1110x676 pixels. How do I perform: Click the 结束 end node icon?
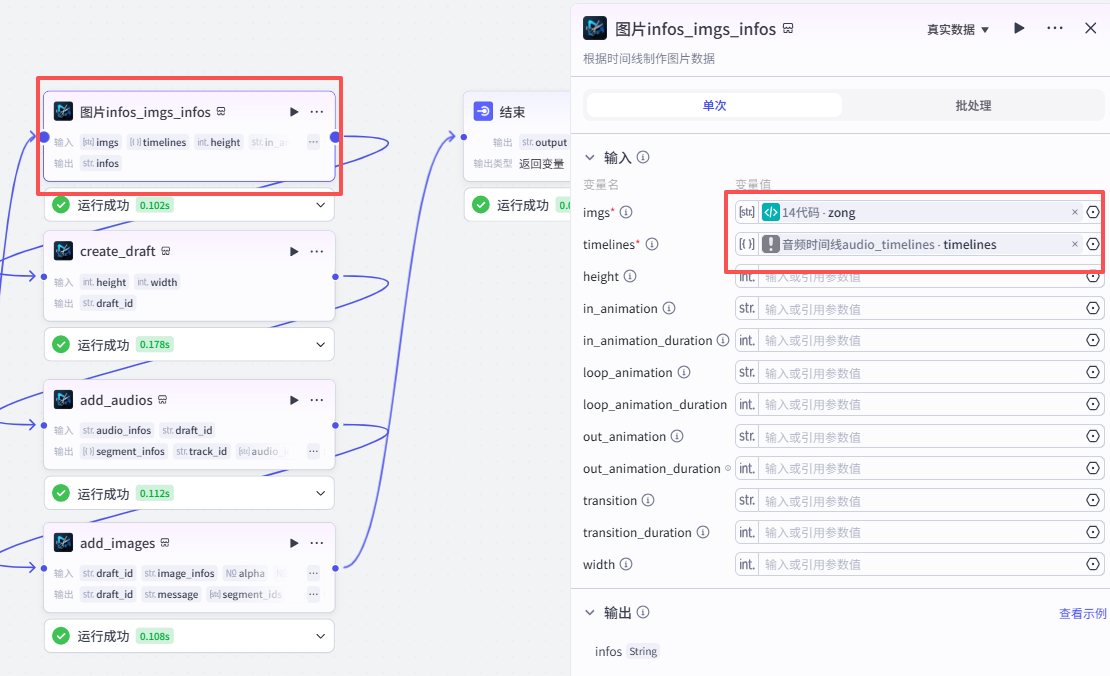[483, 111]
